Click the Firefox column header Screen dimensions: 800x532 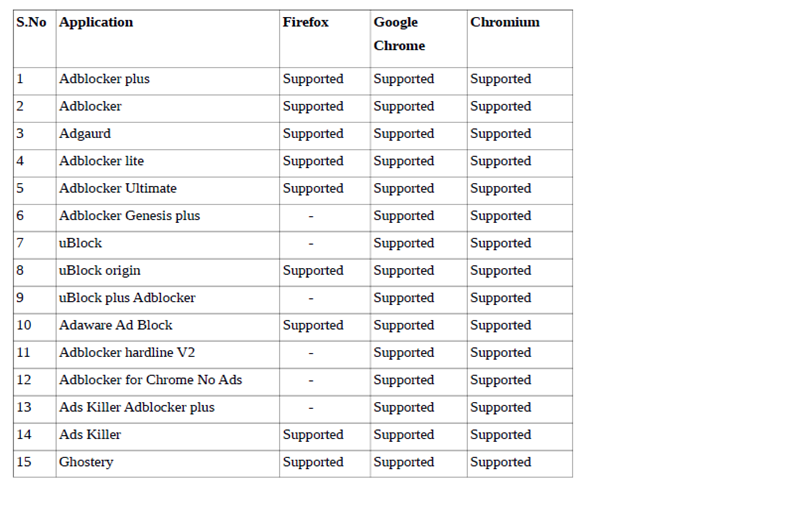coord(305,22)
